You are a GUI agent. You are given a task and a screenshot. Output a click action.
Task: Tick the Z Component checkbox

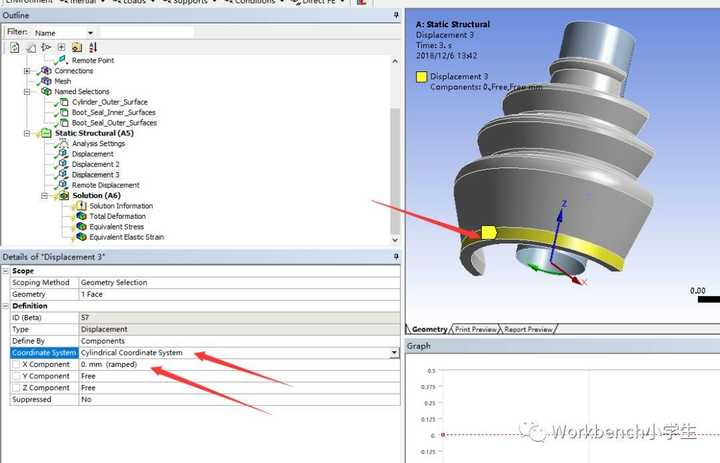(x=17, y=388)
